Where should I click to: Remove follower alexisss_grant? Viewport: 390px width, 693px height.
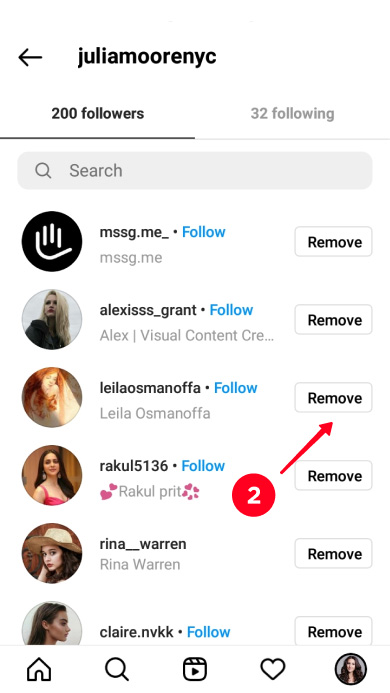pos(333,320)
